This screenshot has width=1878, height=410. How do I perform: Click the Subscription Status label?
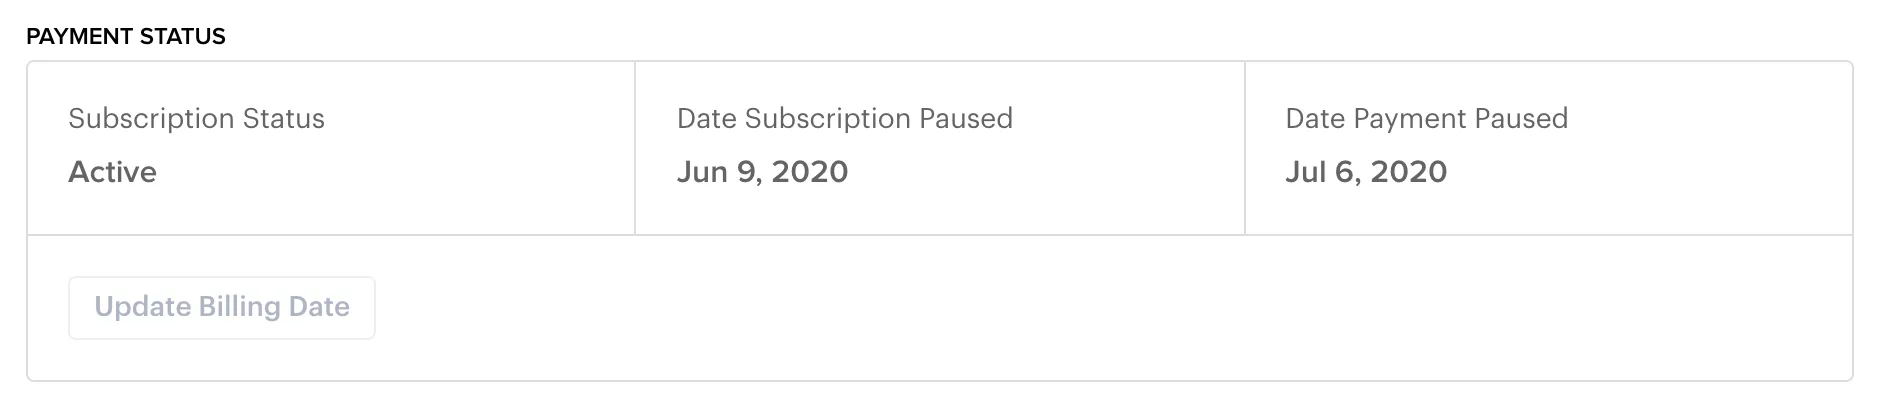(x=196, y=119)
